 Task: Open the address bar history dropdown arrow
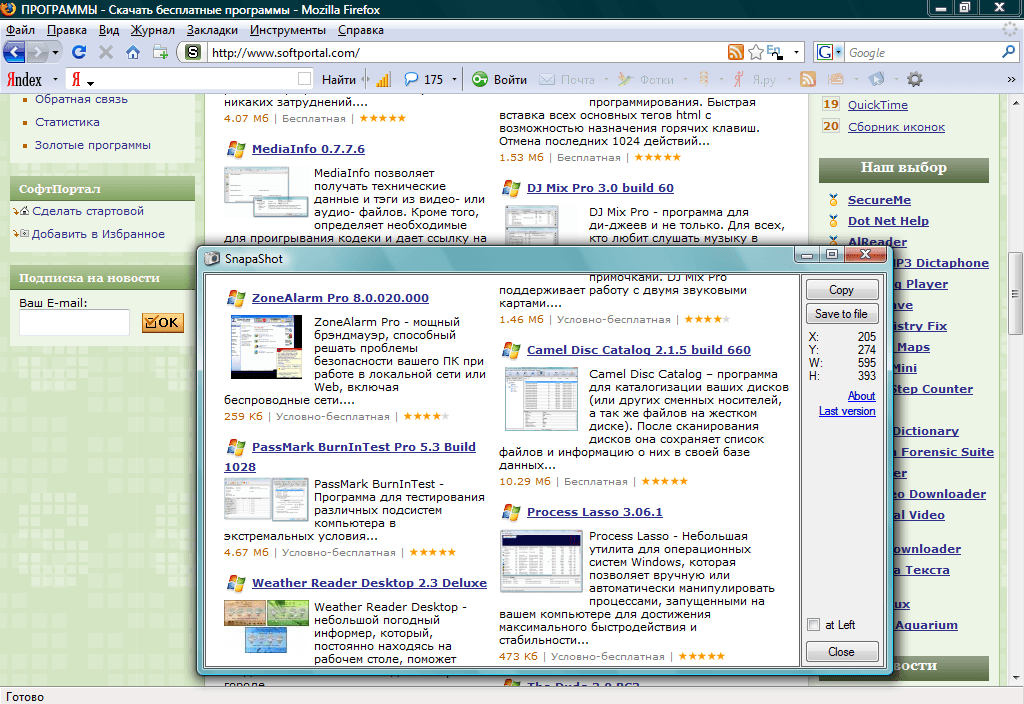[796, 52]
